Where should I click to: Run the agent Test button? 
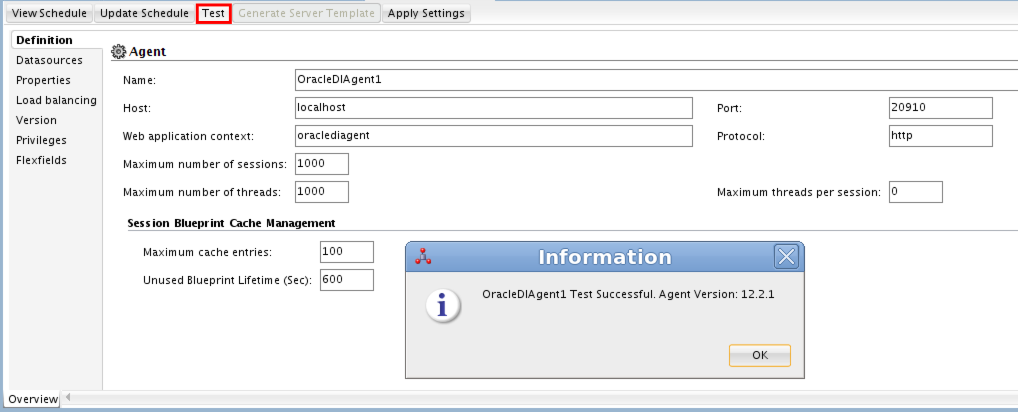[x=214, y=13]
